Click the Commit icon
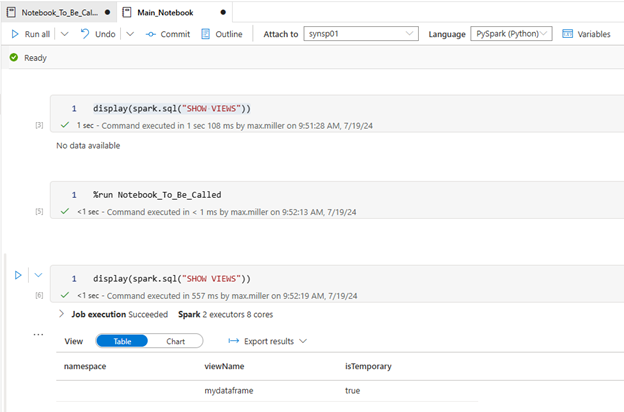624x412 pixels. click(150, 35)
